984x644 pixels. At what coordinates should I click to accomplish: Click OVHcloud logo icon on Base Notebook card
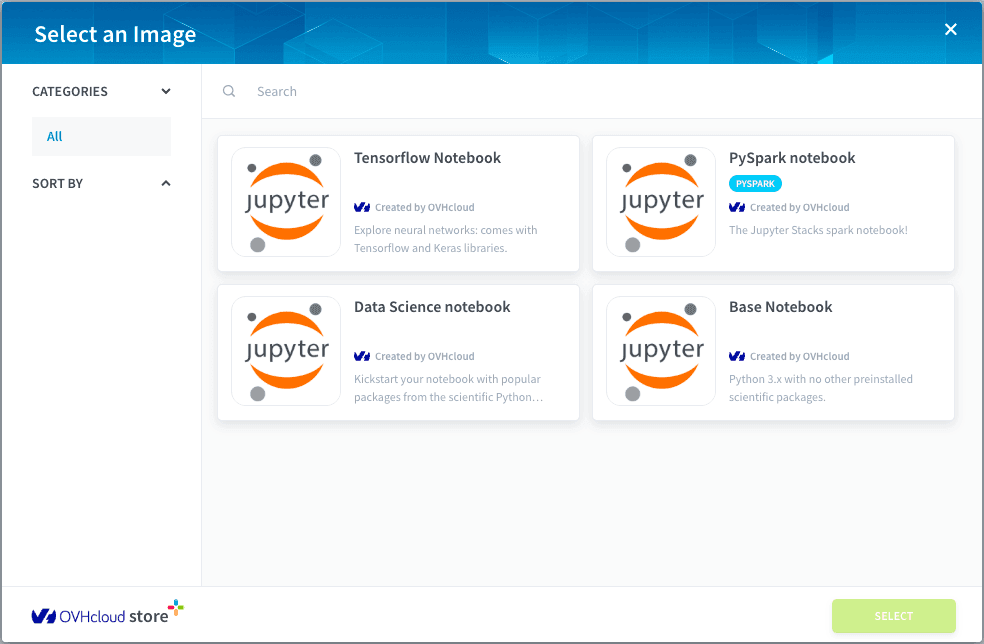point(737,356)
